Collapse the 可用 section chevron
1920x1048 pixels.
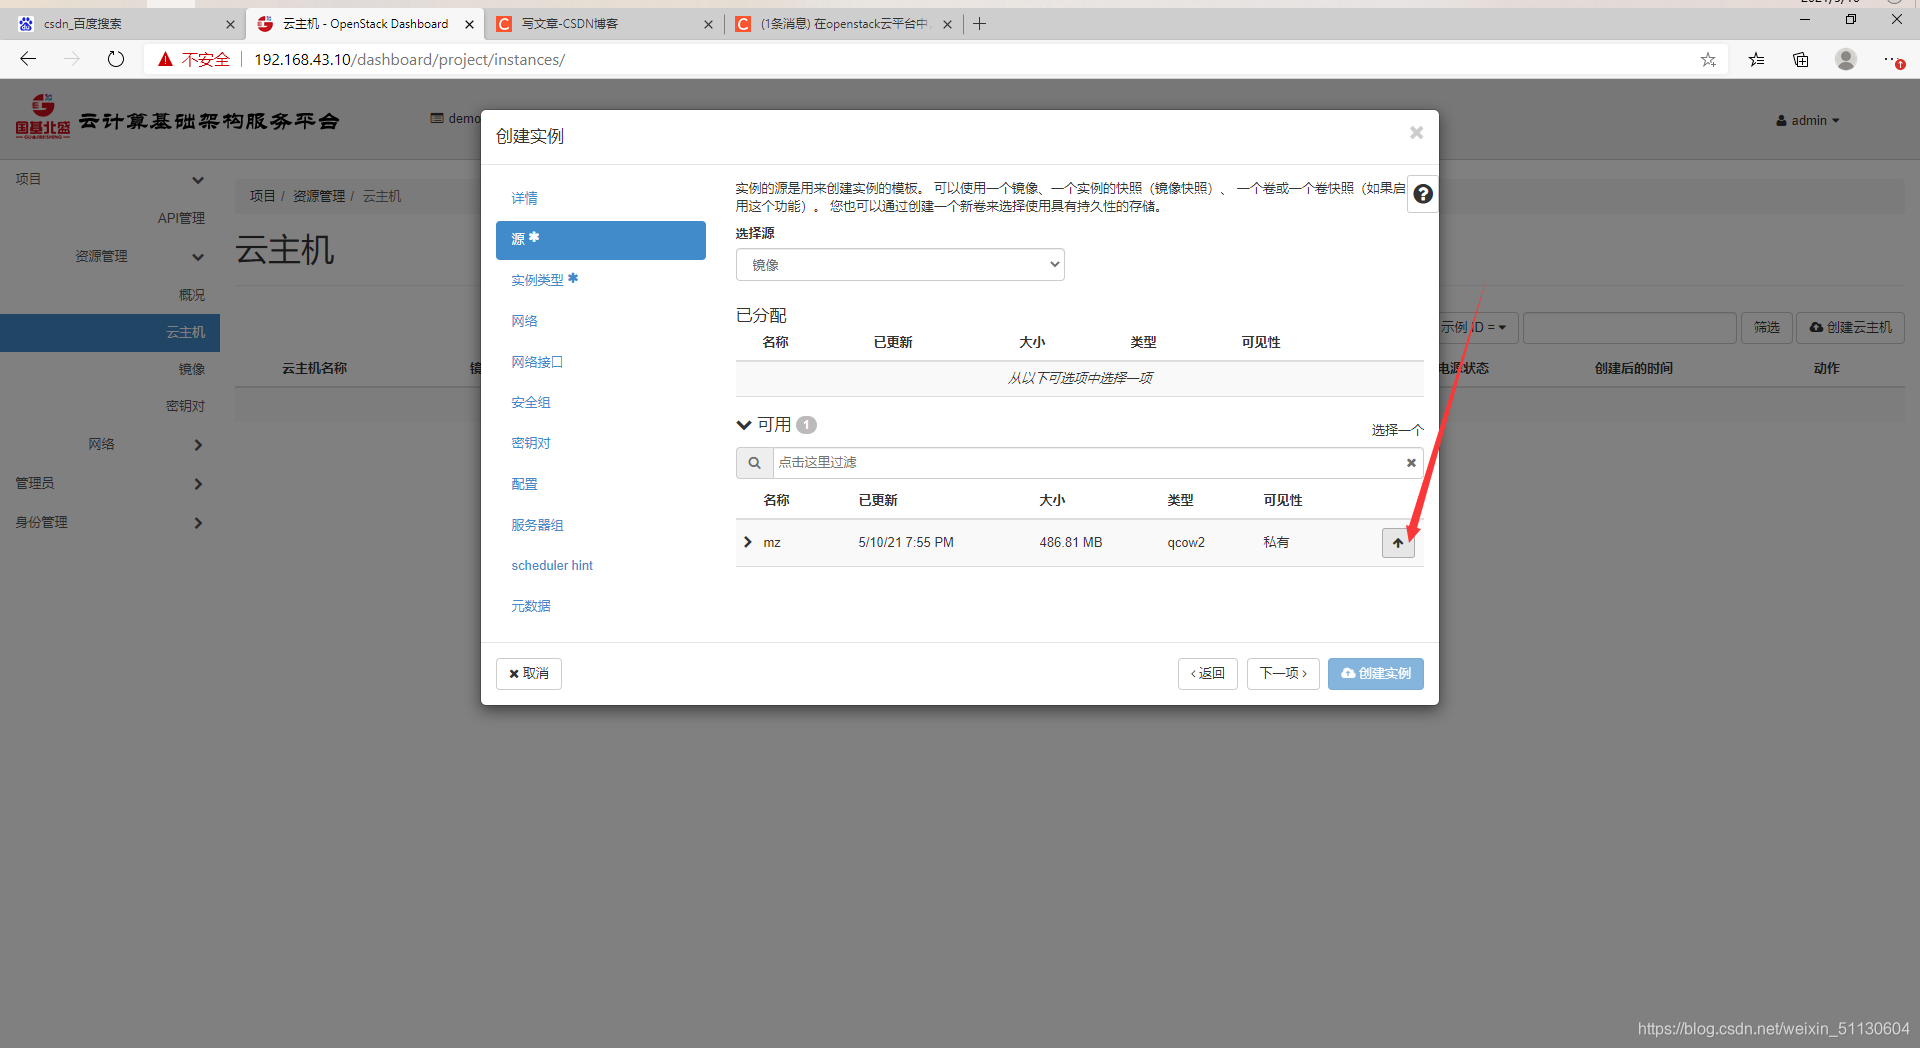click(x=744, y=425)
